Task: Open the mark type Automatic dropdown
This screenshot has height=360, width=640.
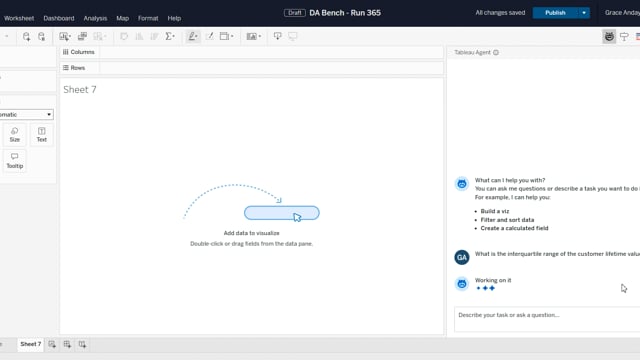Action: 26,115
